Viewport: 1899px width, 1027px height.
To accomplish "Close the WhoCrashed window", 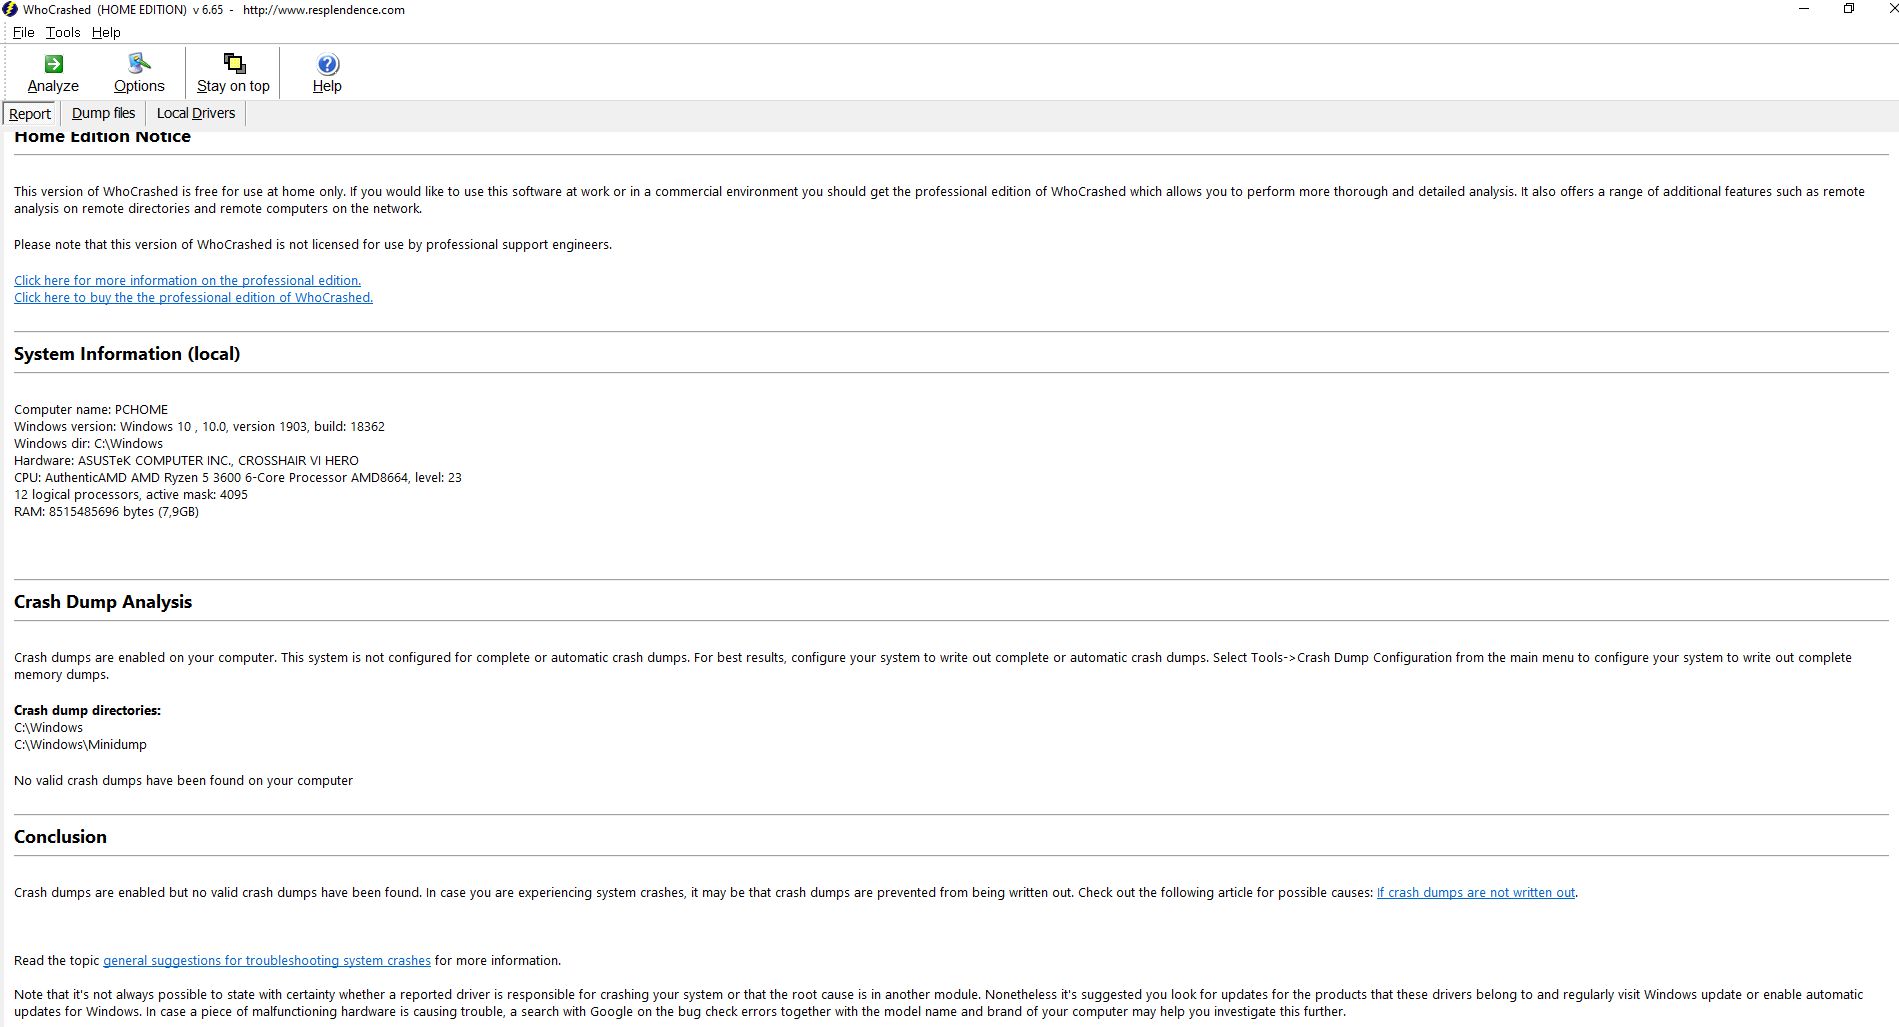I will pos(1889,9).
